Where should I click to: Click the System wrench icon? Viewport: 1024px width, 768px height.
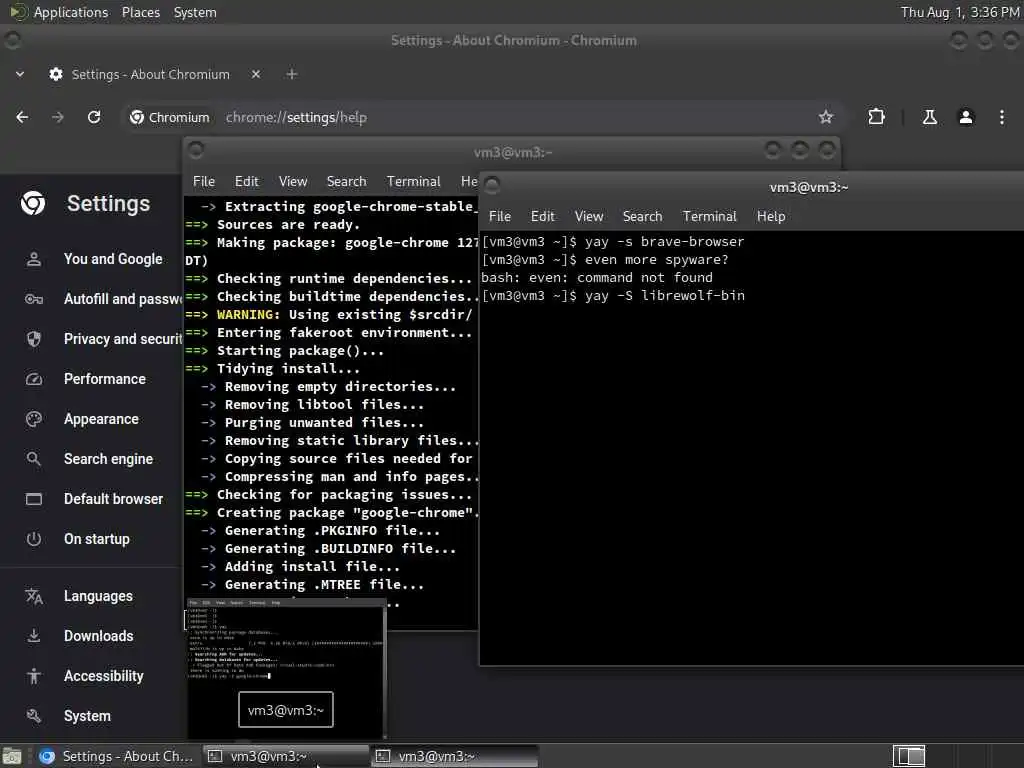pyautogui.click(x=34, y=716)
